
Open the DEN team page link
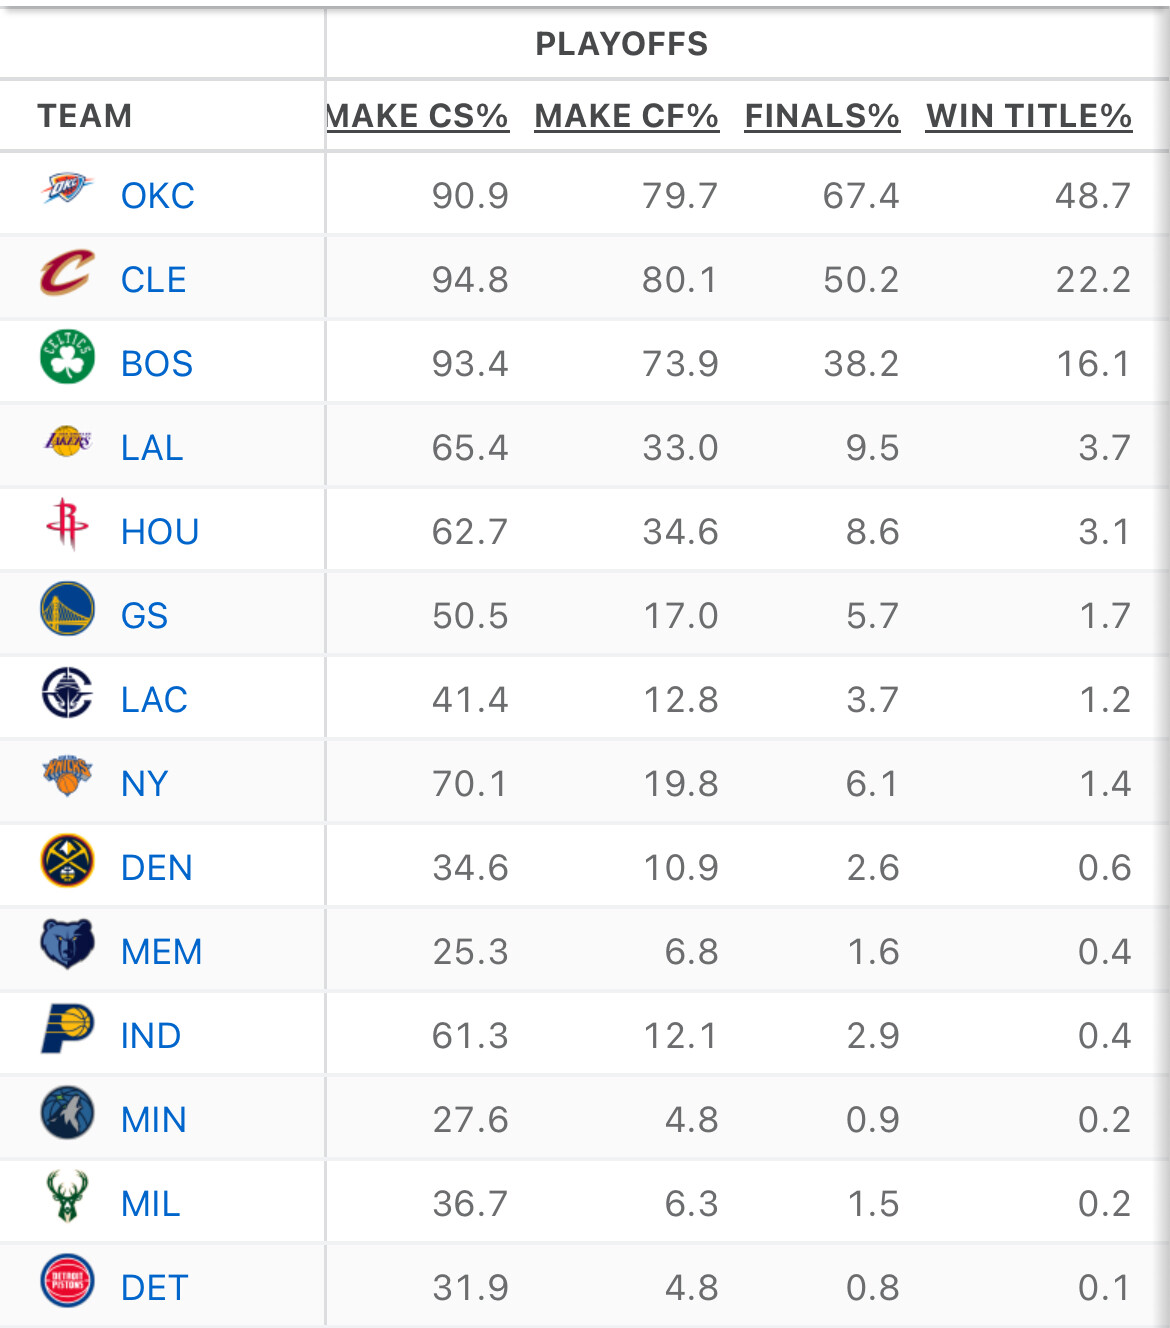pyautogui.click(x=157, y=868)
